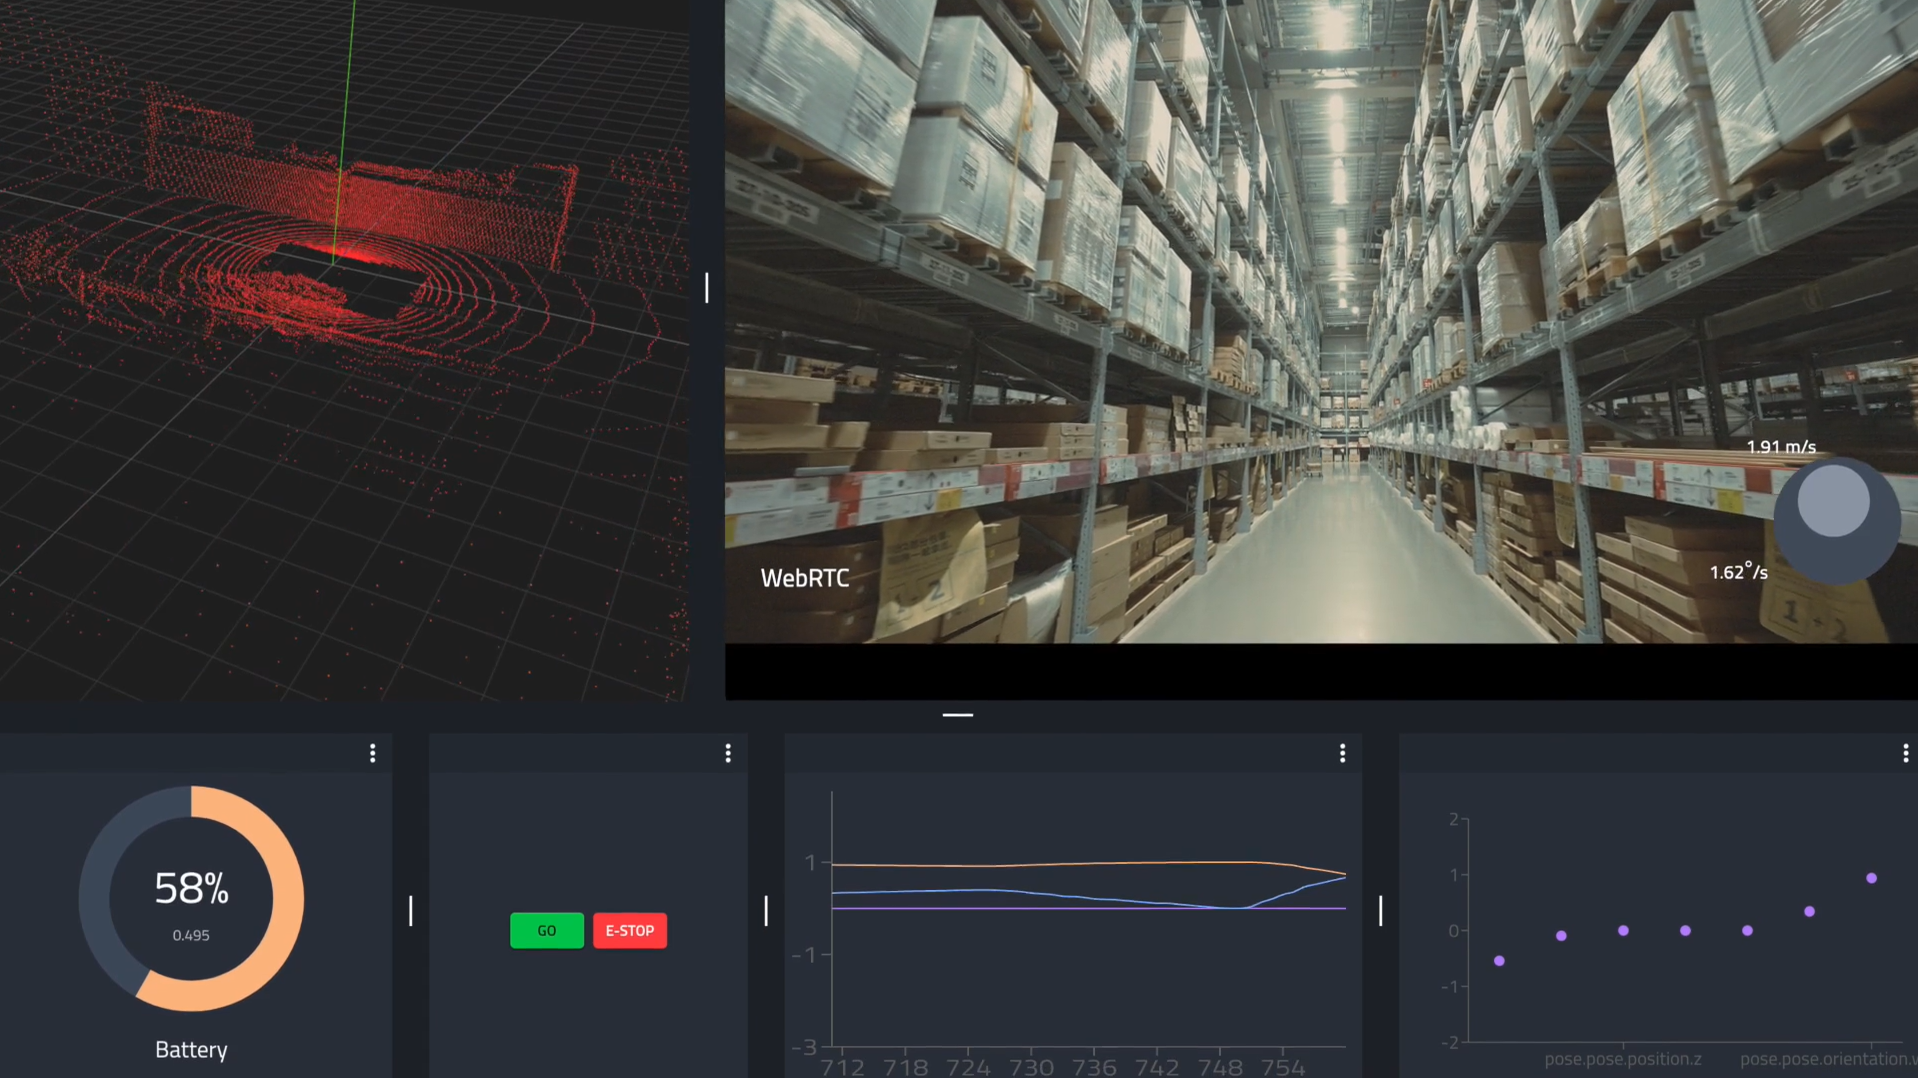Click the Battery label

(x=191, y=1050)
